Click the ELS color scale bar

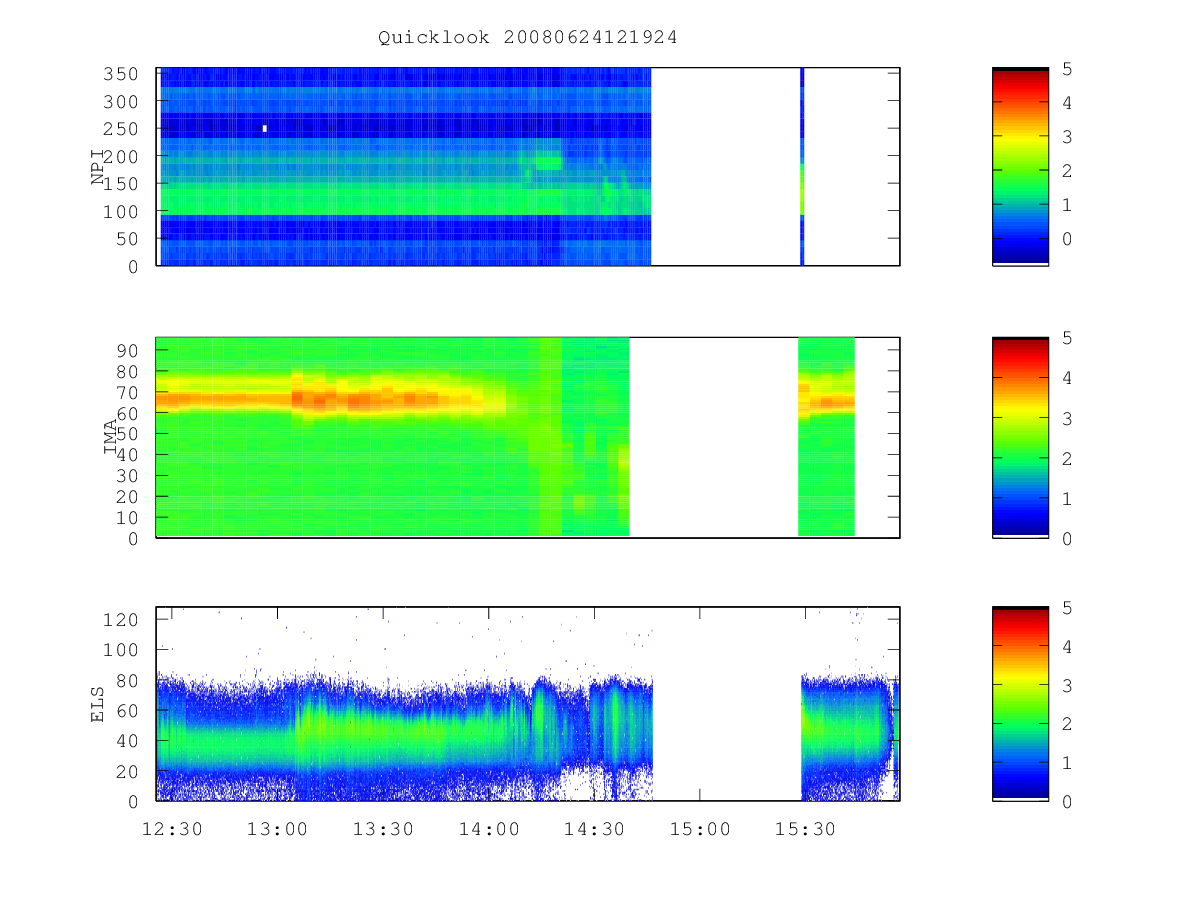[1020, 703]
